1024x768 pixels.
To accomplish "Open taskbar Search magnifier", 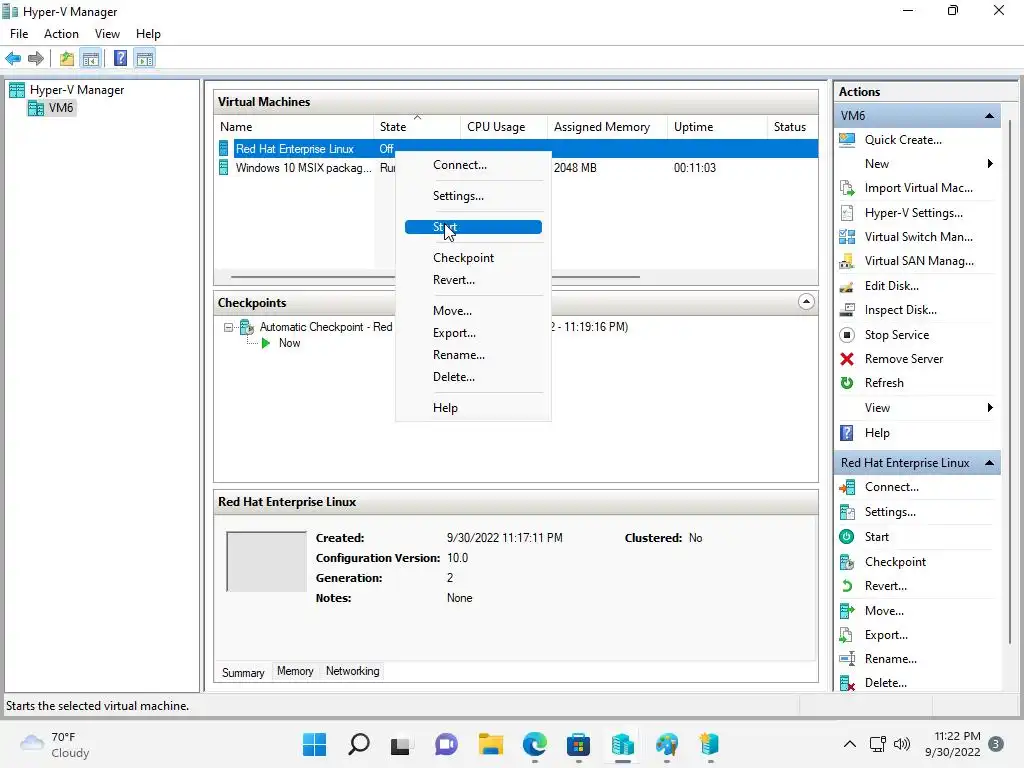I will point(359,744).
